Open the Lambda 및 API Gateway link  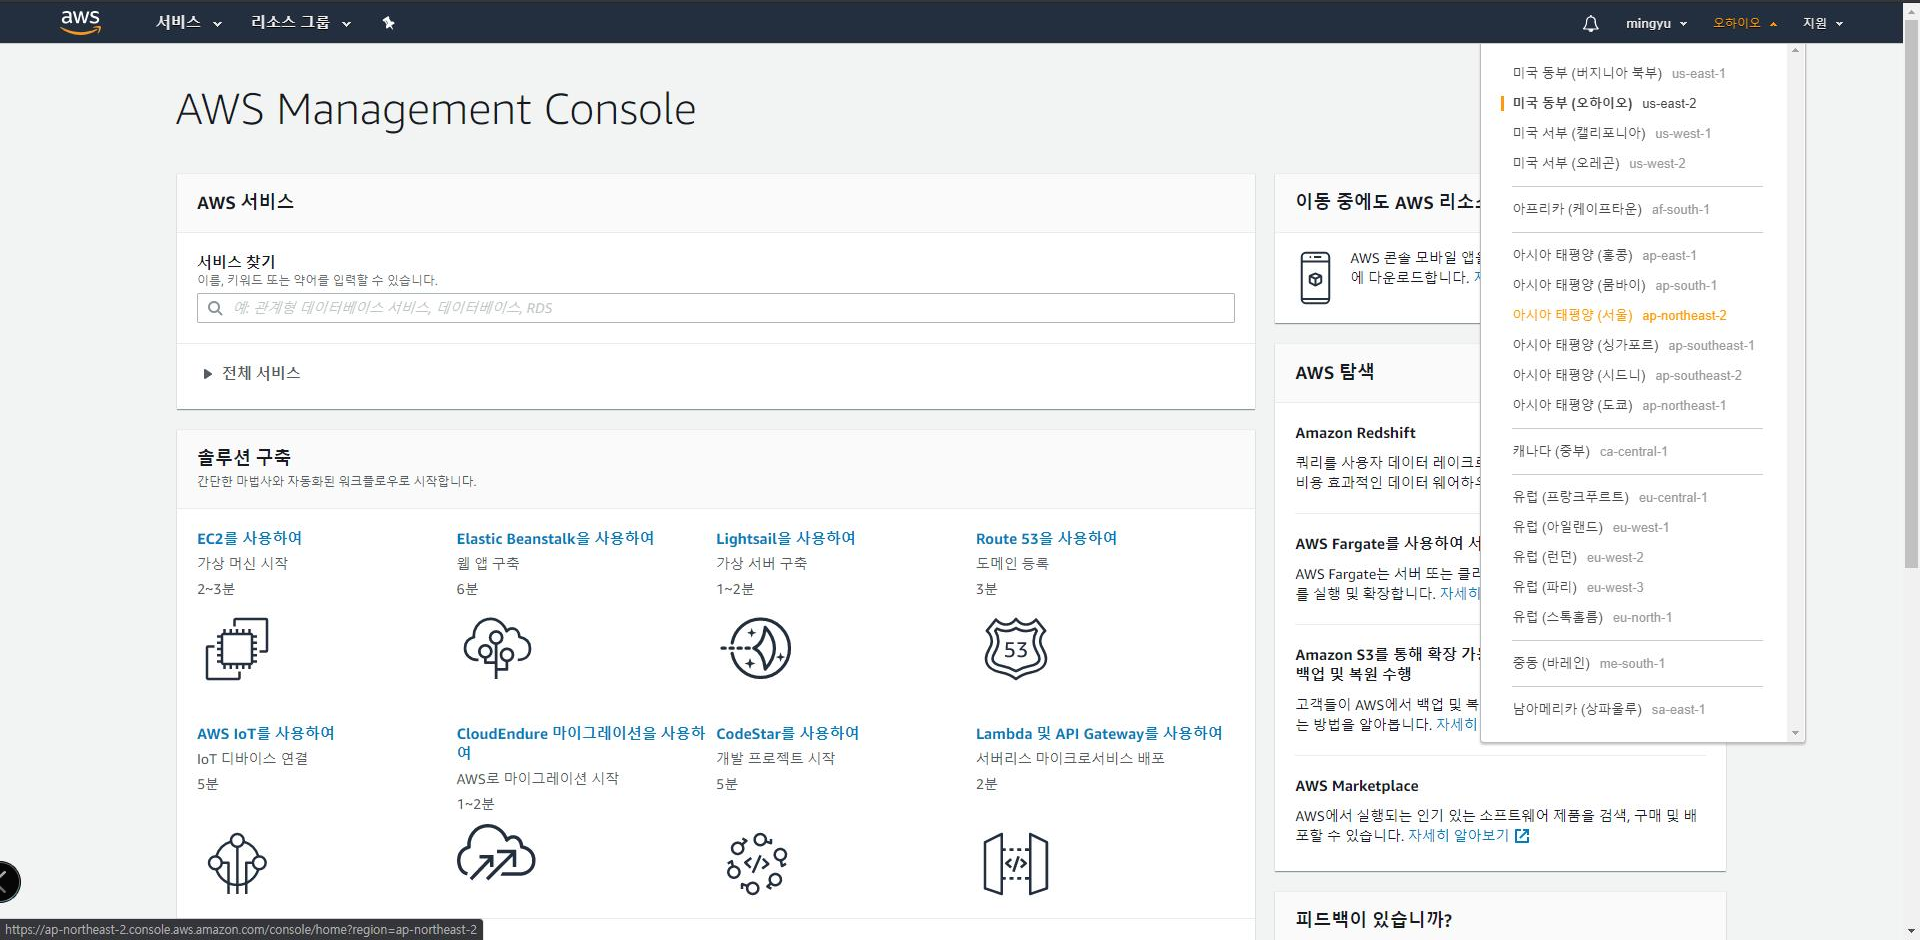point(1099,733)
